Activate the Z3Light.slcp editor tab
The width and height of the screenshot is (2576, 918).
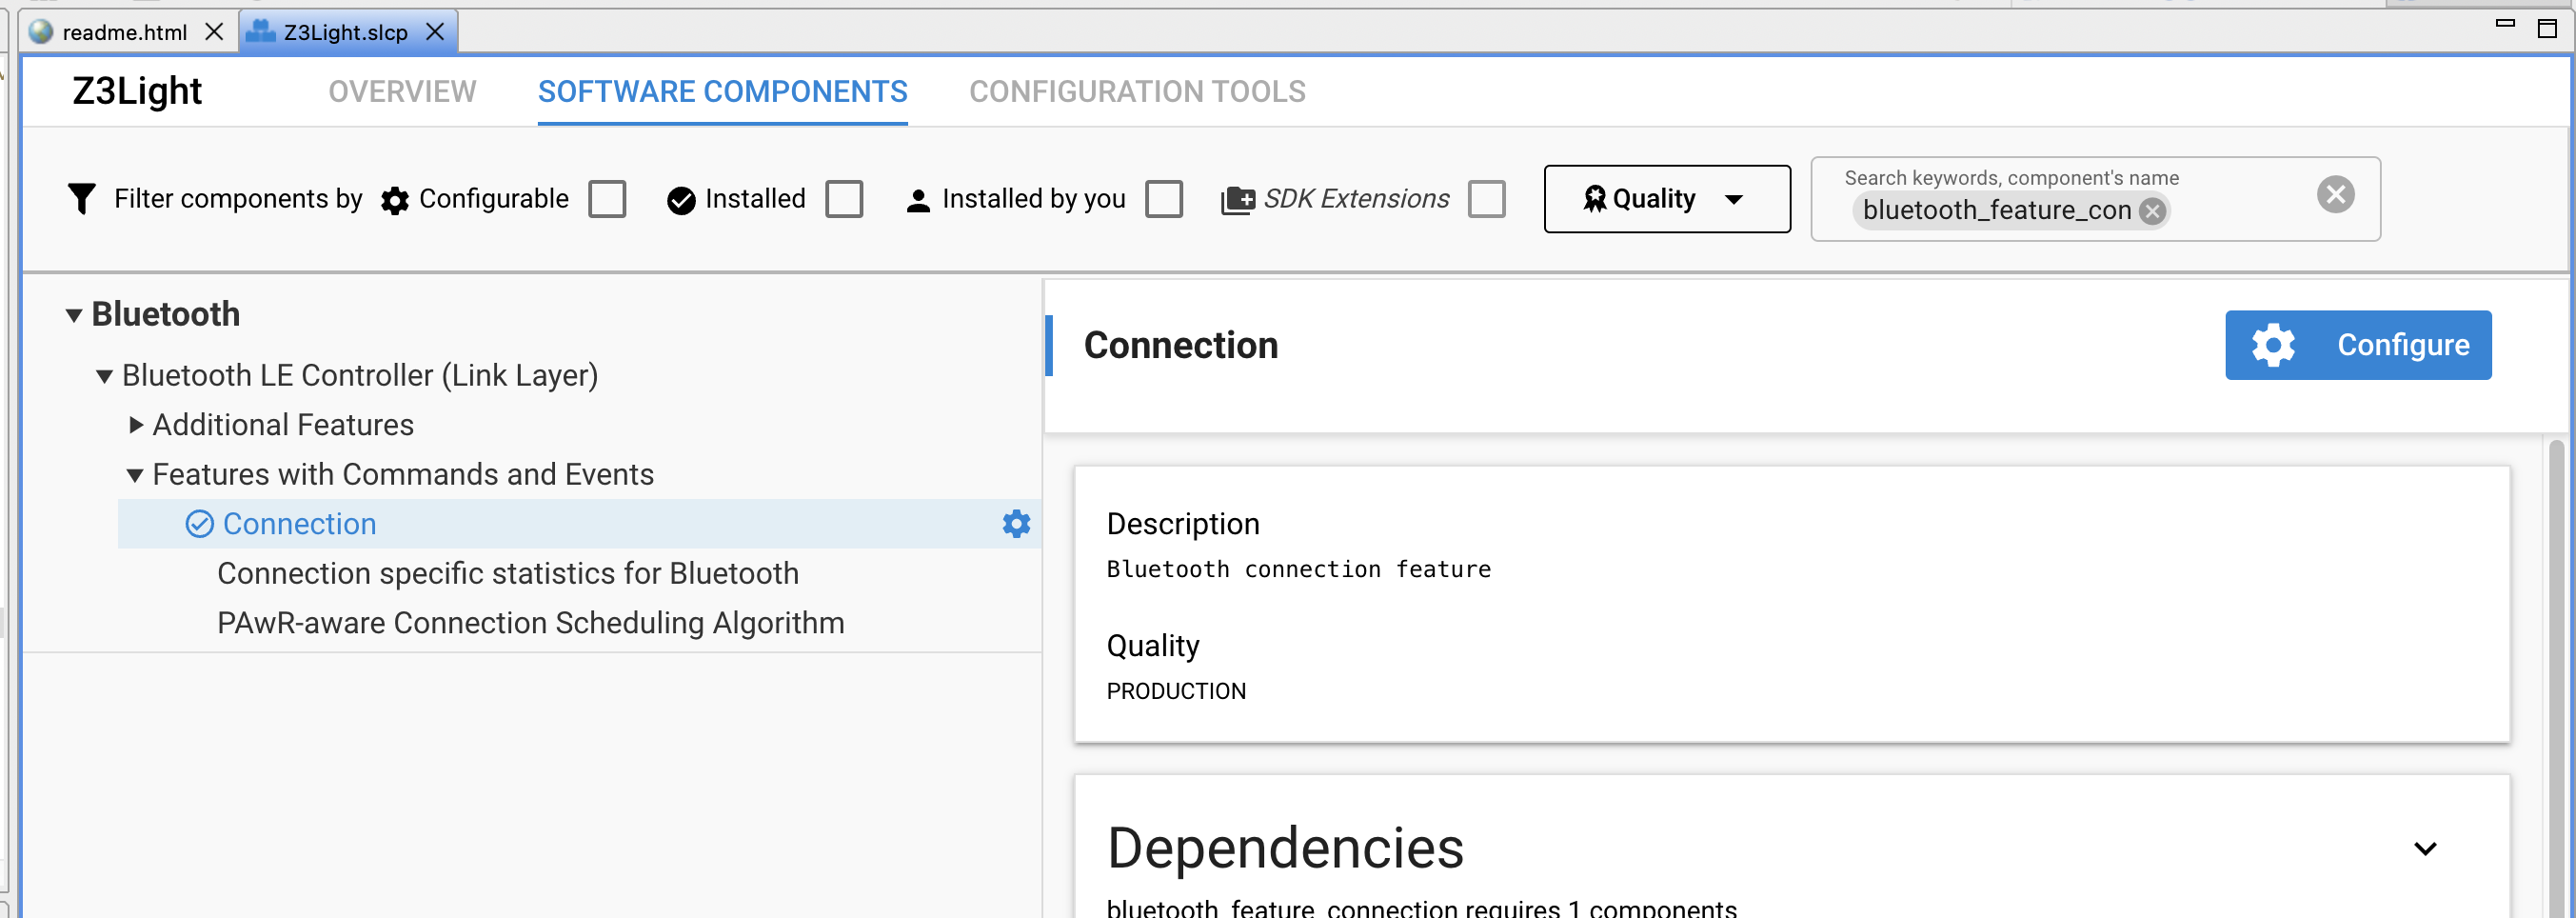pos(346,32)
